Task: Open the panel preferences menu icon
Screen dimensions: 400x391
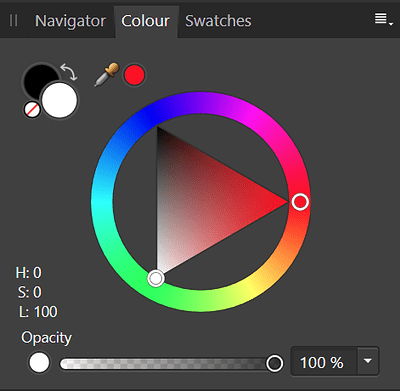Action: click(x=383, y=19)
